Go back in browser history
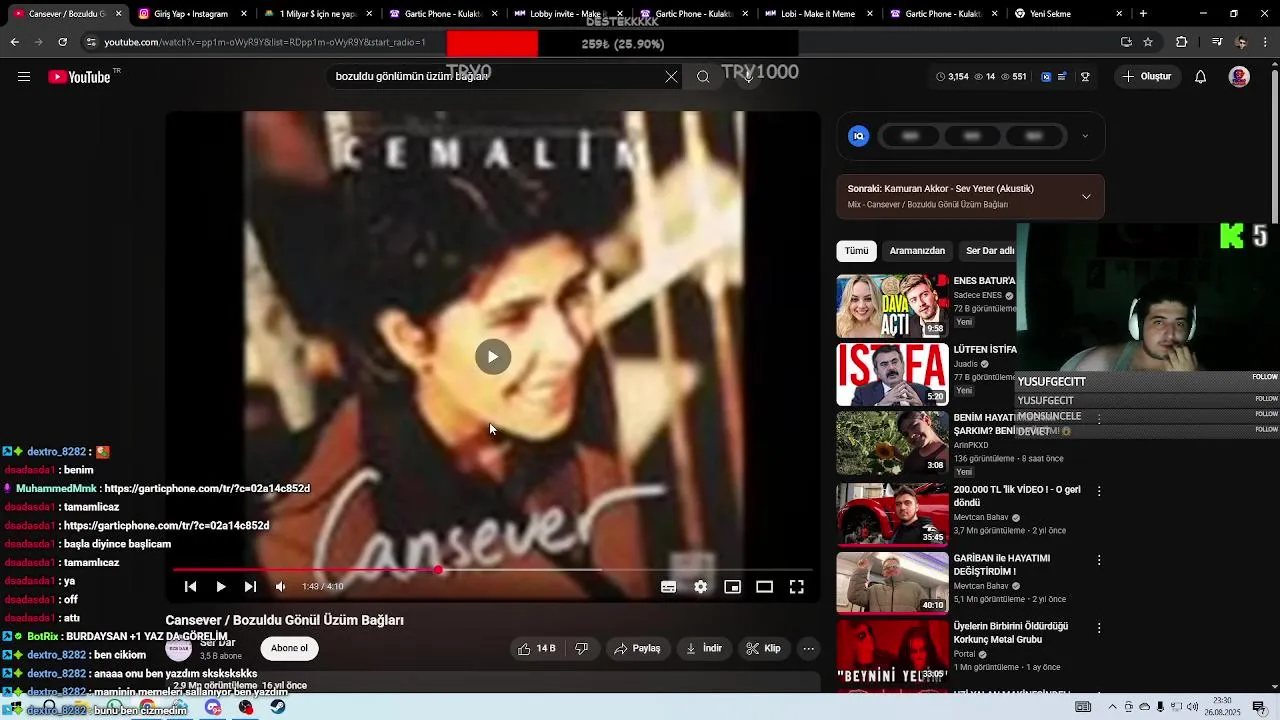The image size is (1280, 720). (x=14, y=42)
